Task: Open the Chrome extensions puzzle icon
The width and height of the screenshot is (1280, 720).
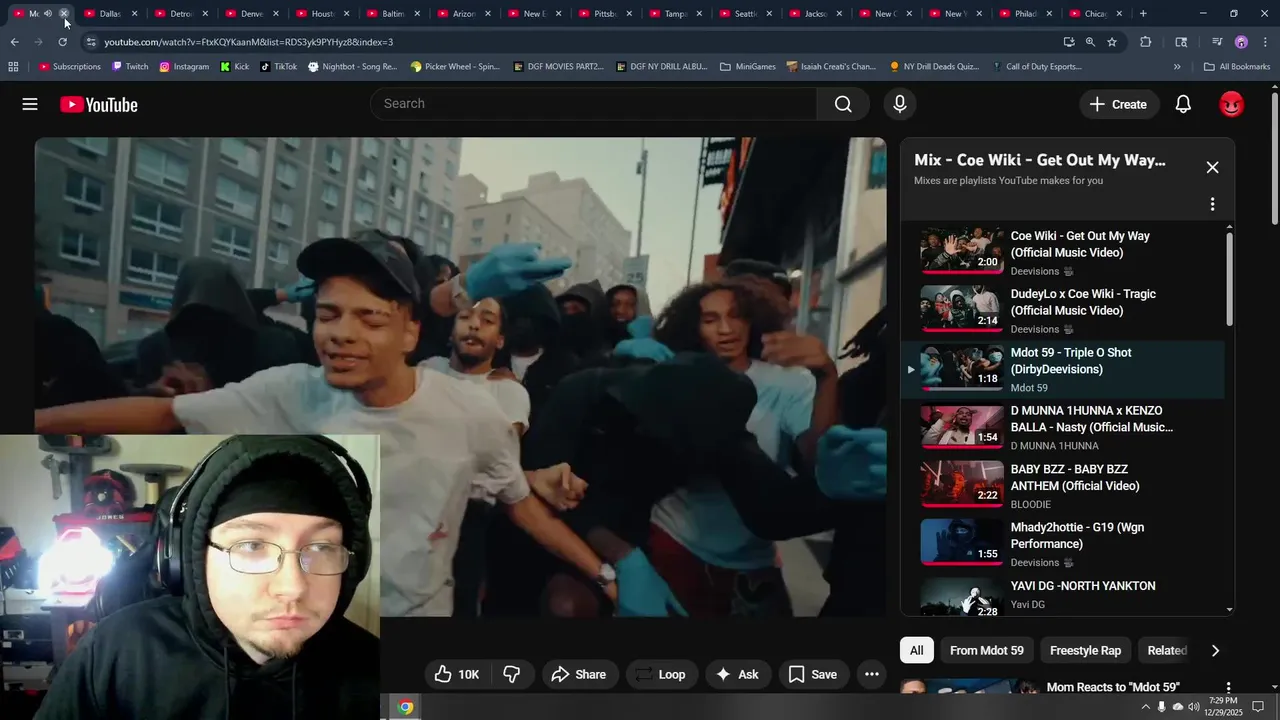Action: pos(1146,42)
